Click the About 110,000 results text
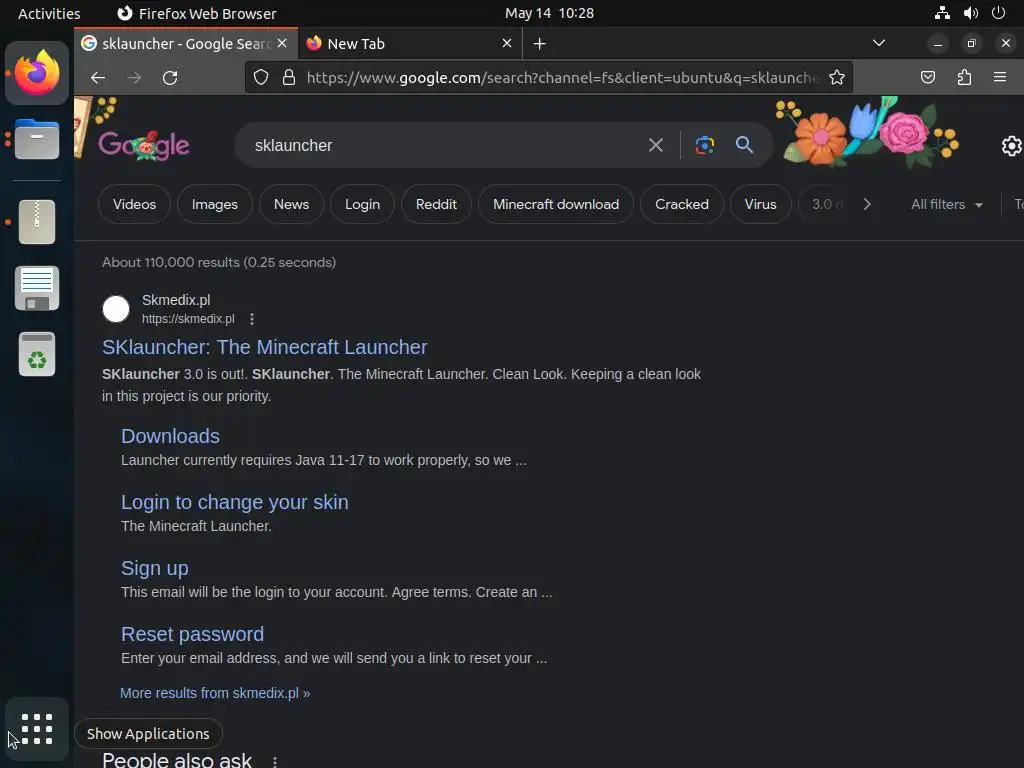The width and height of the screenshot is (1024, 768). (219, 262)
